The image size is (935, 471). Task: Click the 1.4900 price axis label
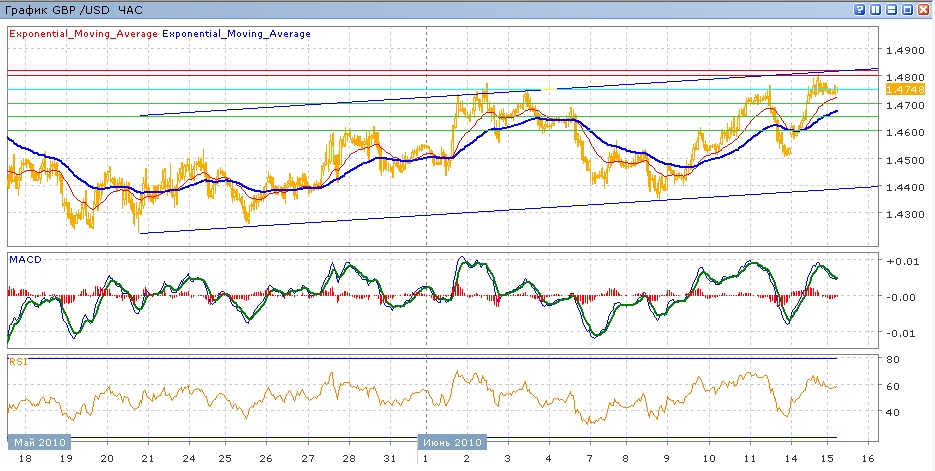pos(904,50)
